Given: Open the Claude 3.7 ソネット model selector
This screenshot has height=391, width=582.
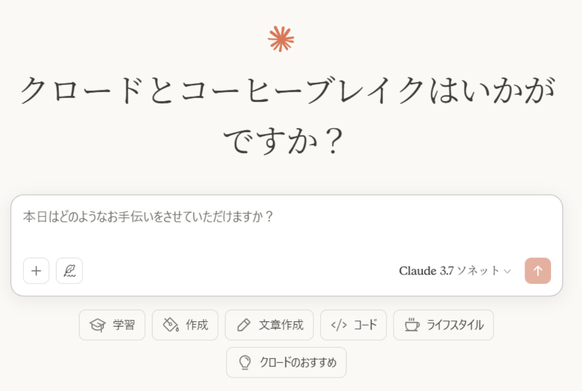Looking at the screenshot, I should [x=455, y=271].
